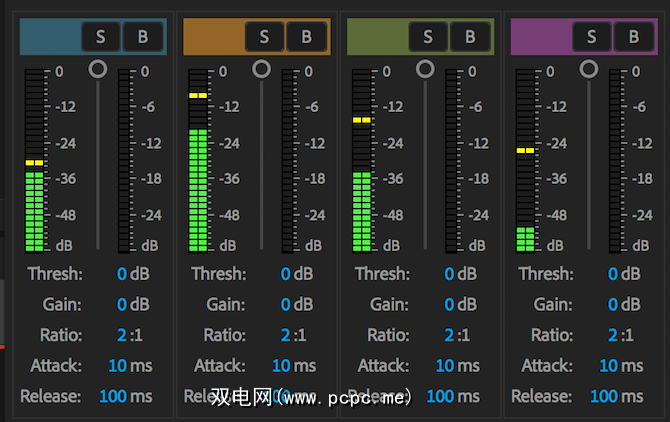Image resolution: width=670 pixels, height=422 pixels.
Task: Toggle solo on the green band
Action: 428,37
